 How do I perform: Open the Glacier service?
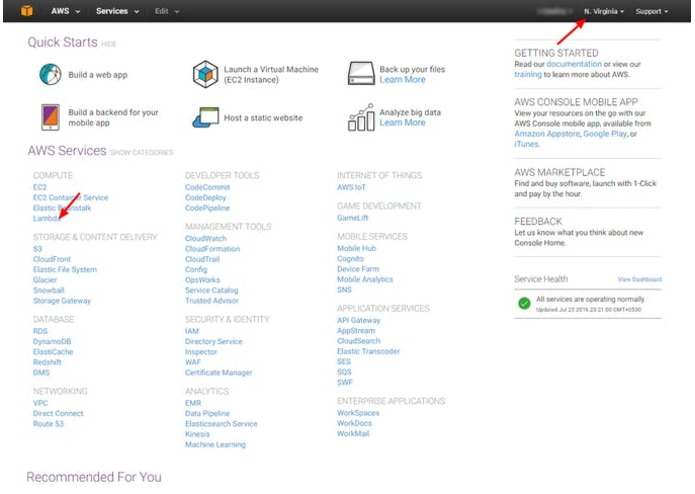coord(45,280)
